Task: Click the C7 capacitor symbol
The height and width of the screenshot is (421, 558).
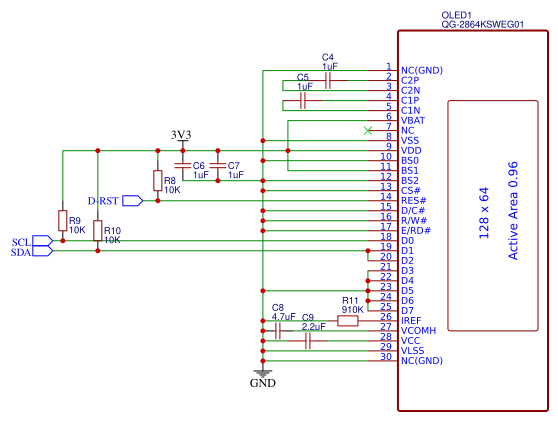Action: [x=218, y=165]
